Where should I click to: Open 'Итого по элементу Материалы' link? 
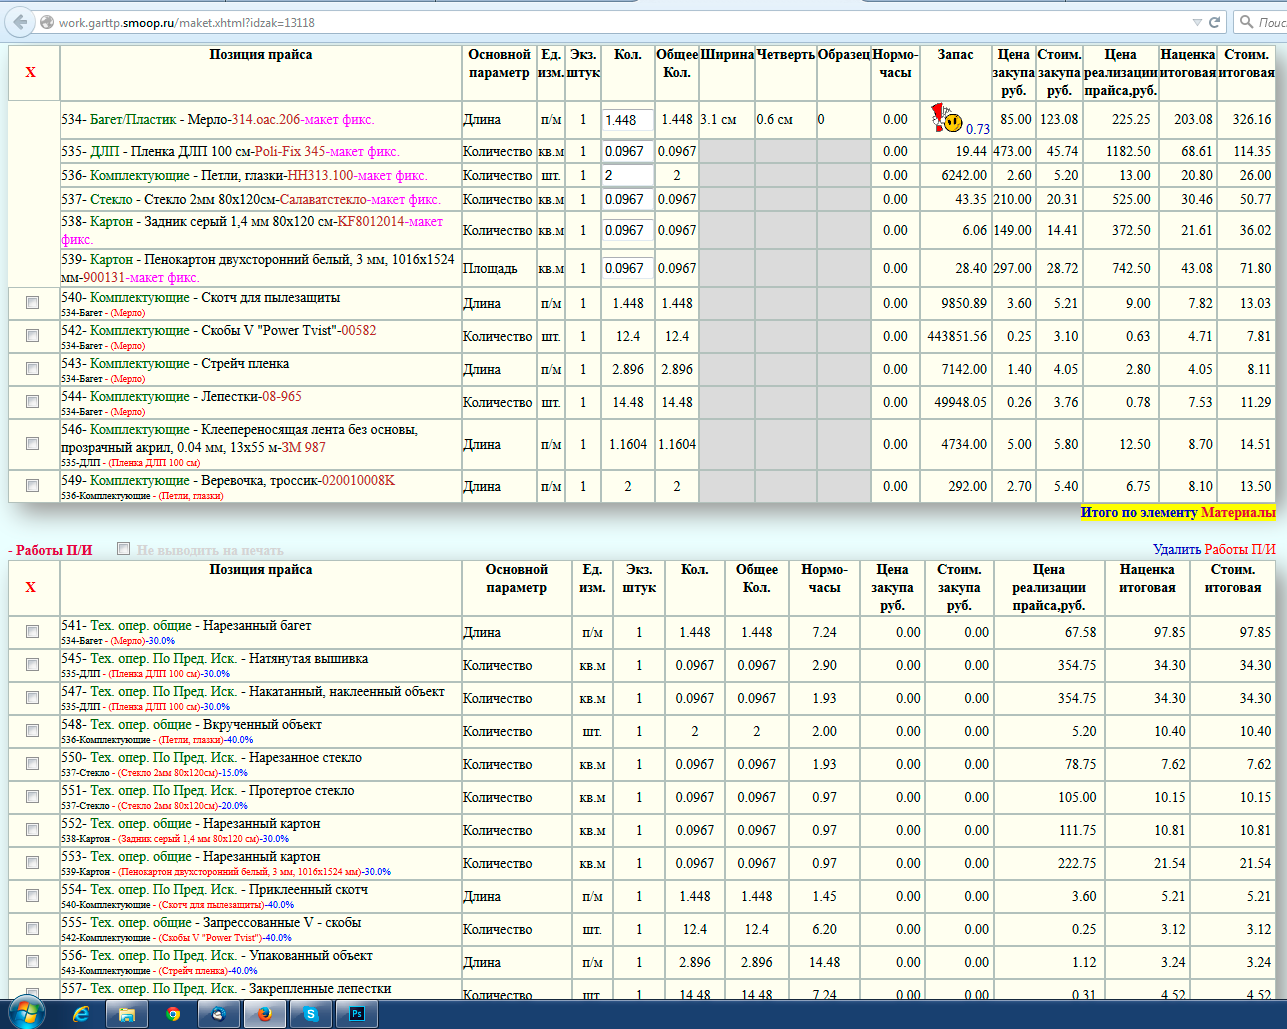pos(1178,512)
